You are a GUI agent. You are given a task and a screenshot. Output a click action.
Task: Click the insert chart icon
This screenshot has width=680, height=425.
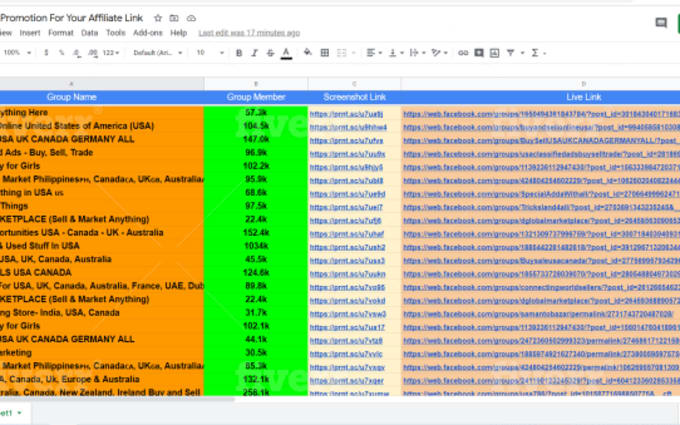click(494, 53)
